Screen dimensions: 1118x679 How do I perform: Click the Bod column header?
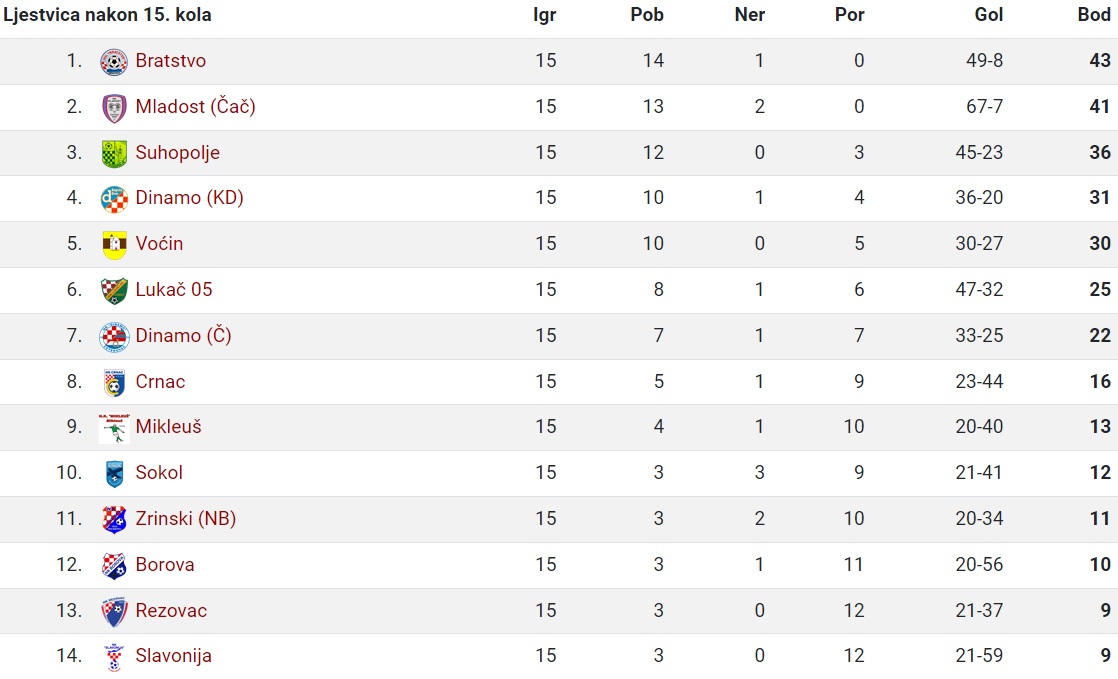1094,15
